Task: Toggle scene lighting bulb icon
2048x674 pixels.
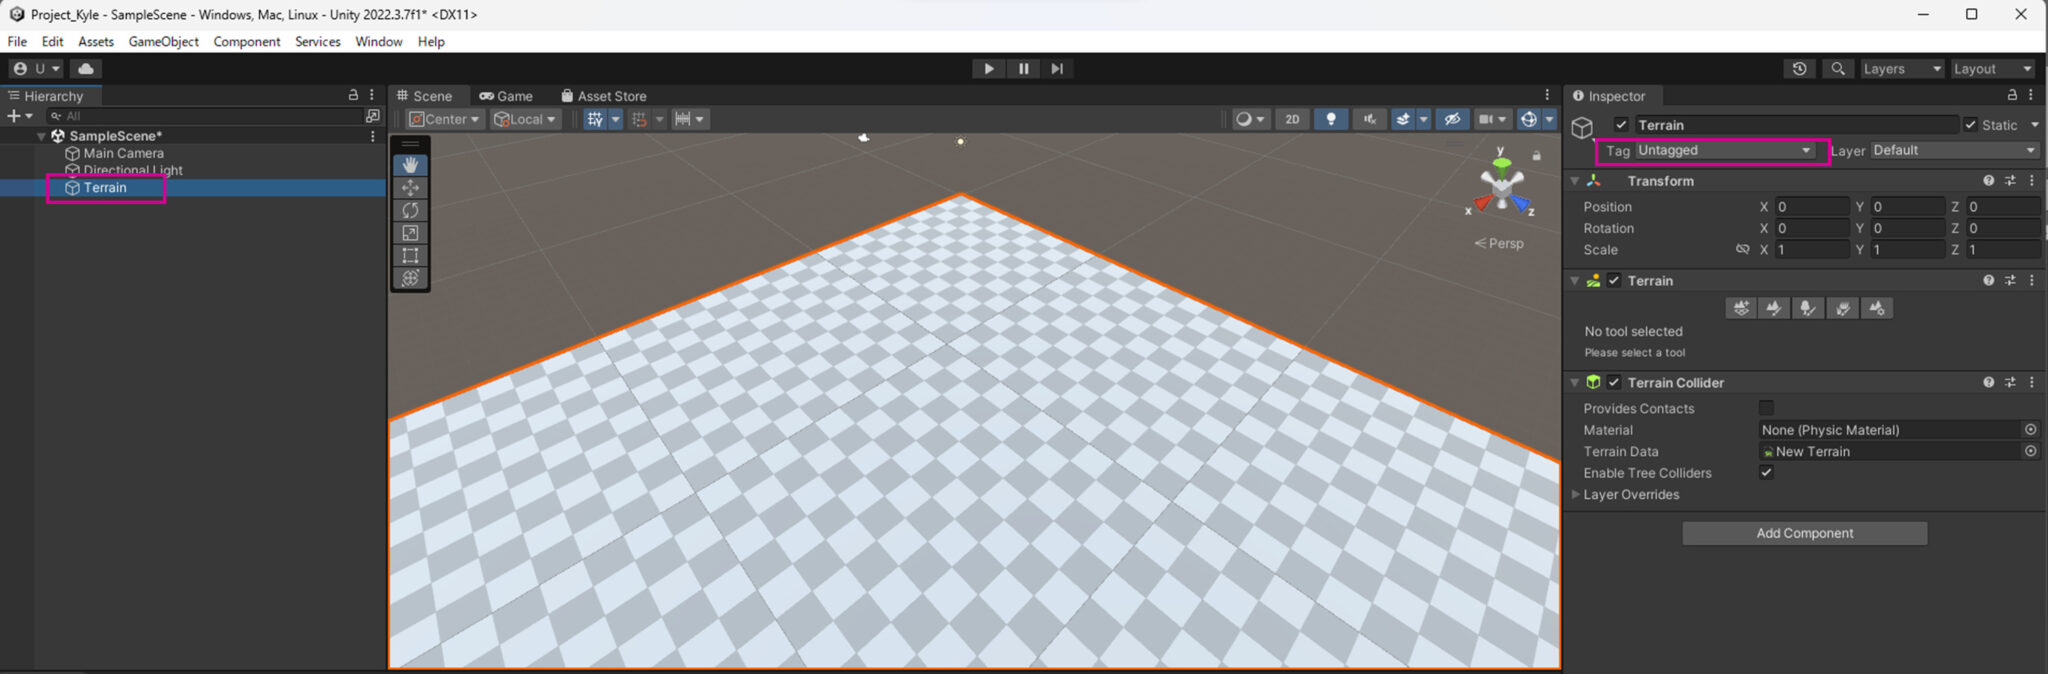Action: [x=1330, y=119]
